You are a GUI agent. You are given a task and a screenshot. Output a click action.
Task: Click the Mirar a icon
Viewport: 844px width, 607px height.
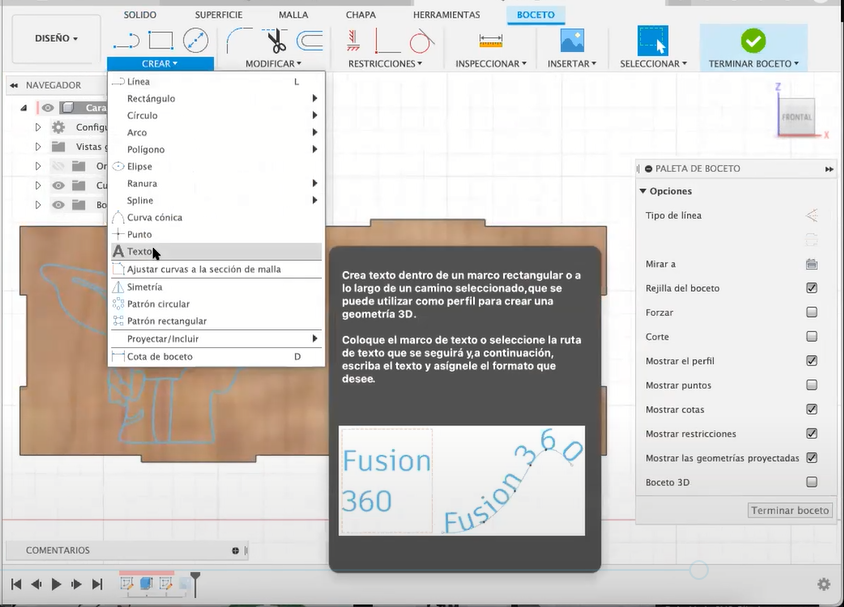coord(812,264)
